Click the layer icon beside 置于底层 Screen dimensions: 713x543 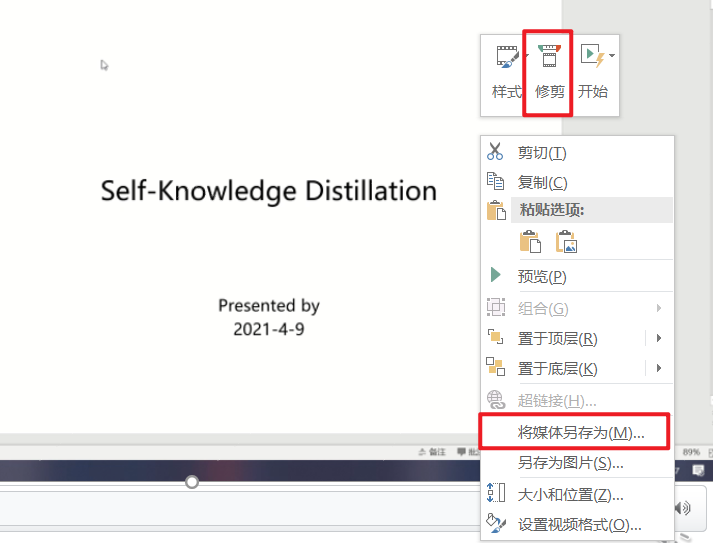point(495,367)
